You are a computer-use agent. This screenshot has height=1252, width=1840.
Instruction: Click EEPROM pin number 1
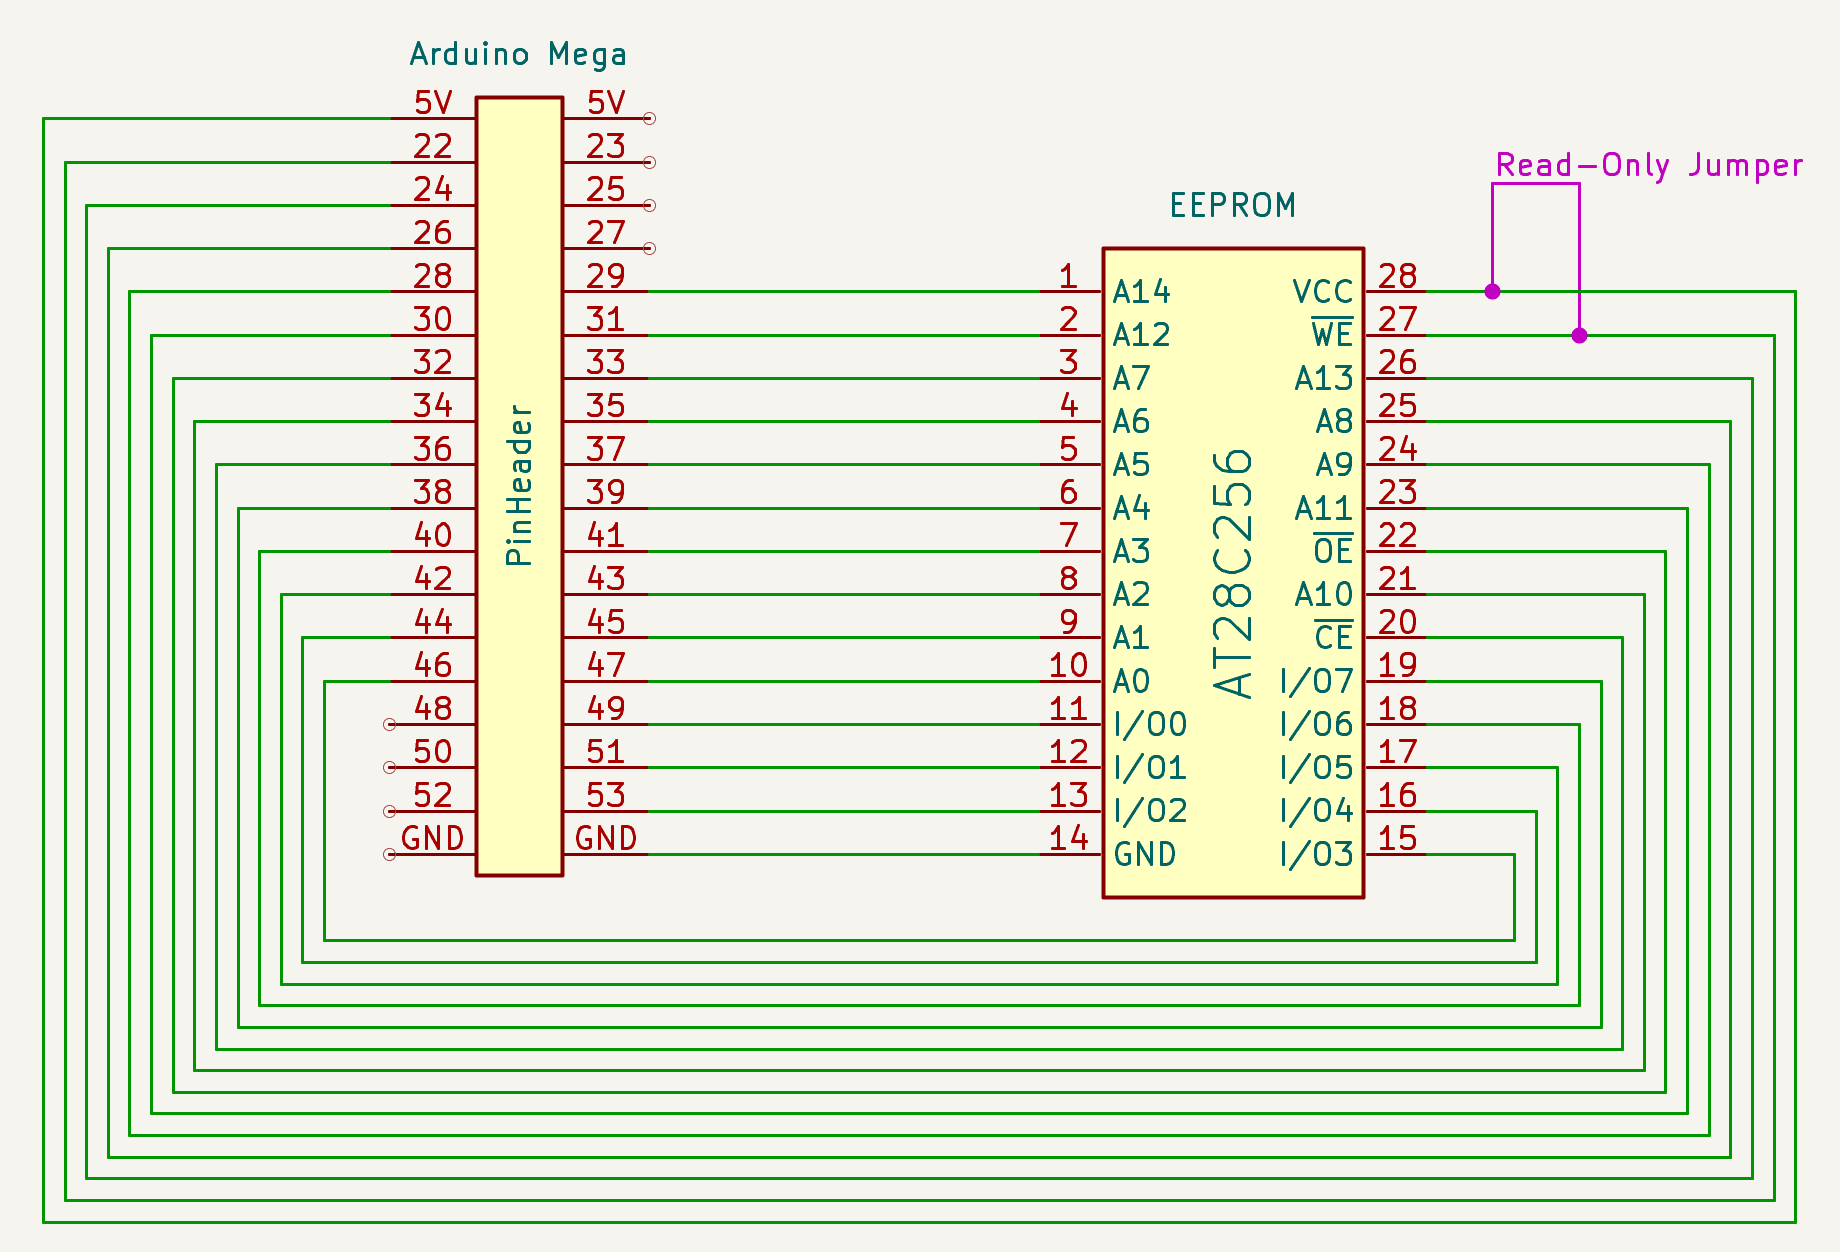click(1068, 276)
